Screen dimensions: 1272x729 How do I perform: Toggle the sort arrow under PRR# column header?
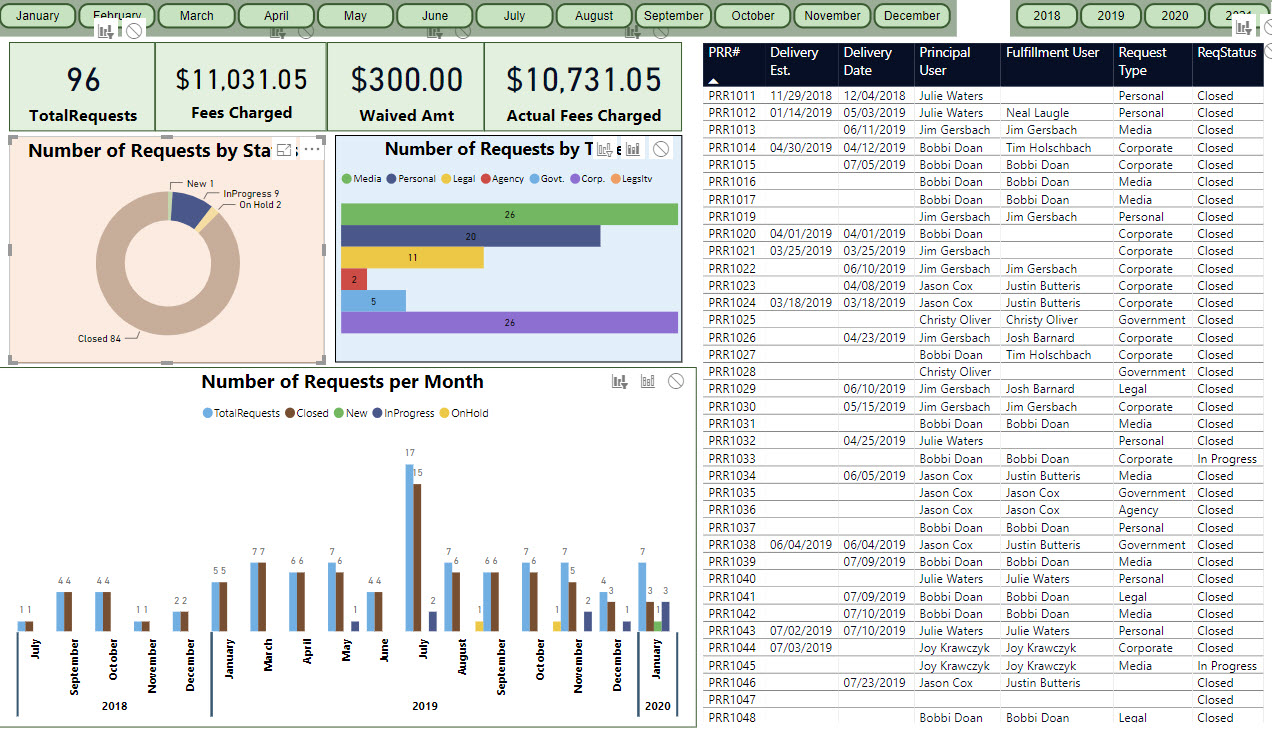click(x=714, y=81)
